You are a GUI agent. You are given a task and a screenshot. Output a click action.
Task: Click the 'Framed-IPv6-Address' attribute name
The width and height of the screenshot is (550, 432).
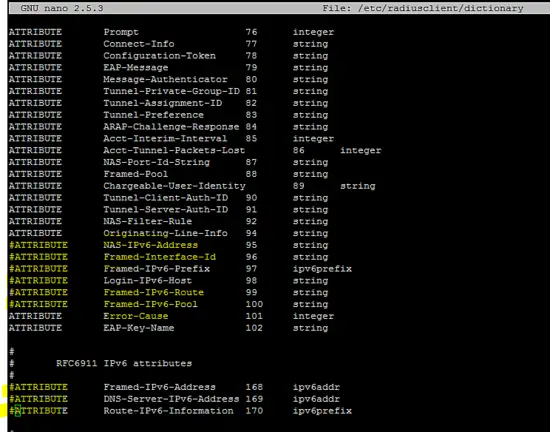(x=160, y=387)
